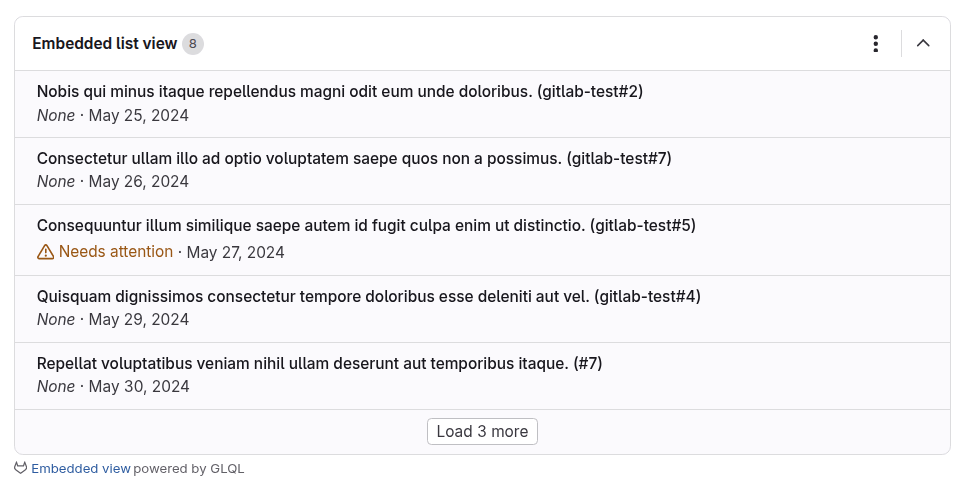This screenshot has width=962, height=490.
Task: Click the powered by GLQL footer text
Action: pos(189,468)
